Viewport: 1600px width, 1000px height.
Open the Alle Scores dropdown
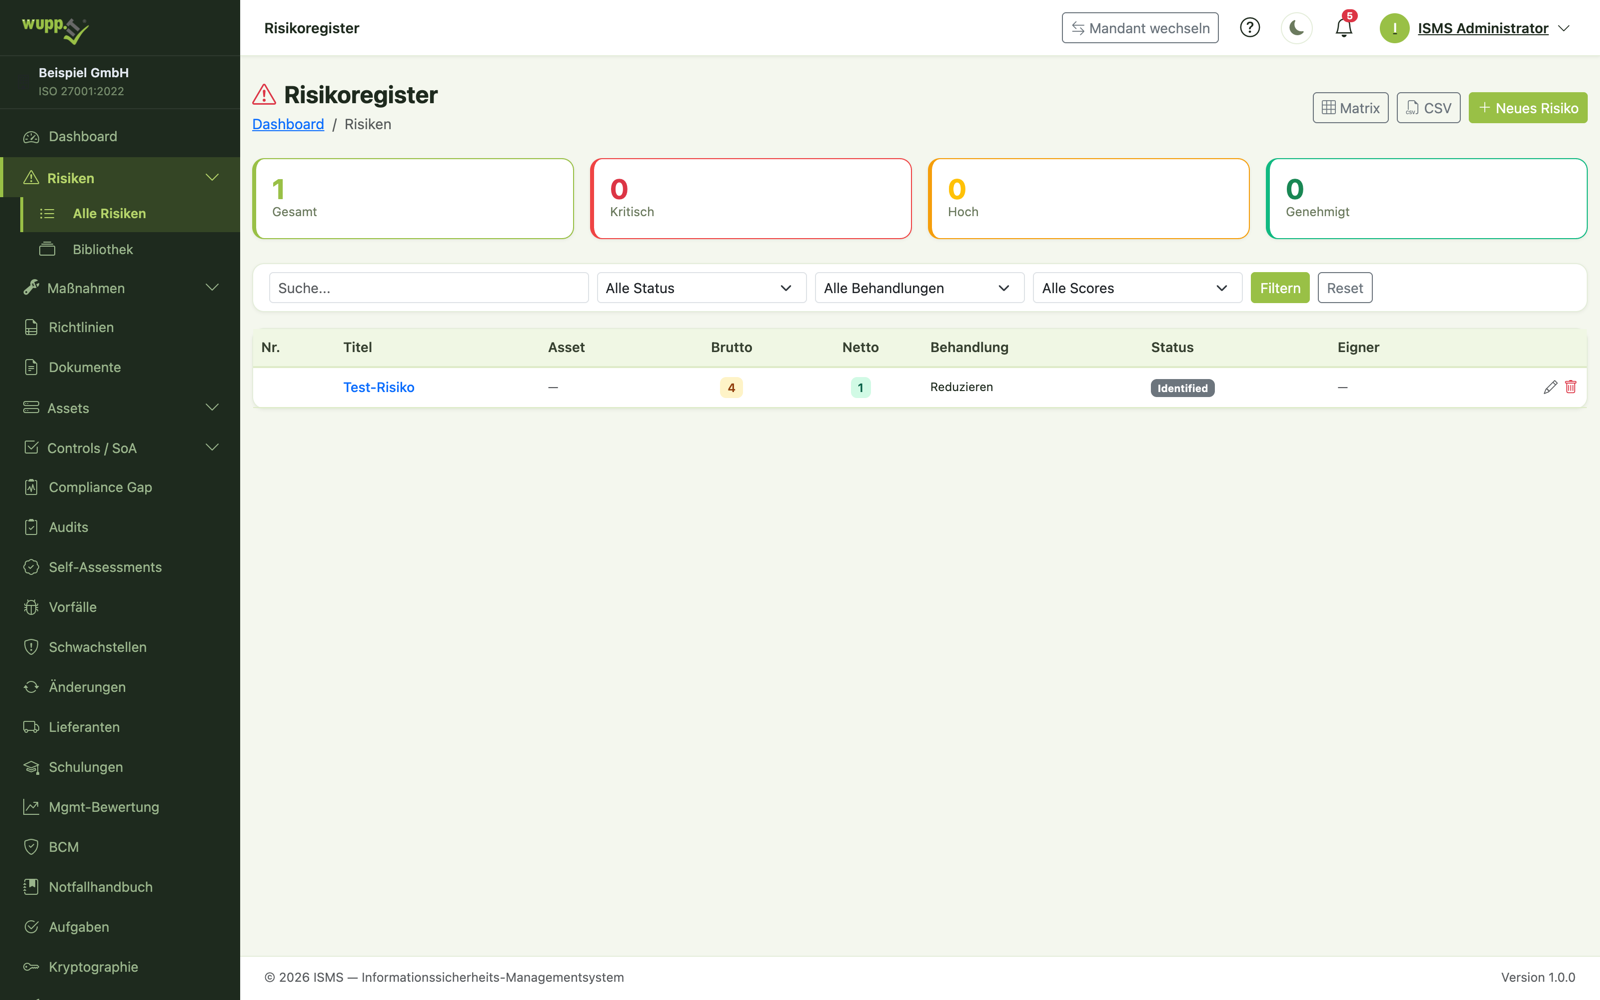pyautogui.click(x=1137, y=288)
